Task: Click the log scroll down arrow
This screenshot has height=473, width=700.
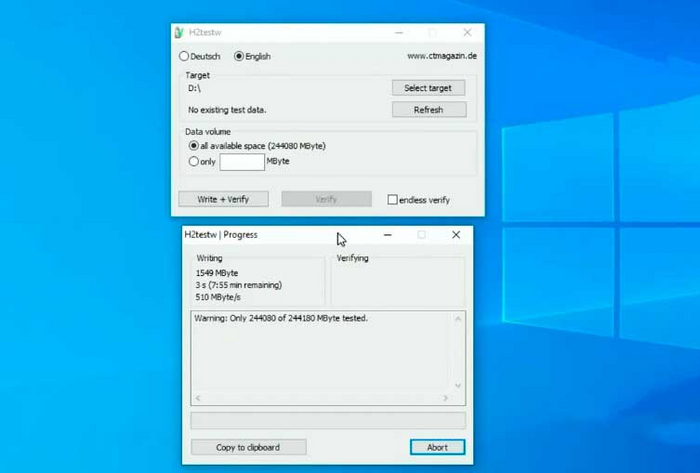Action: (x=458, y=385)
